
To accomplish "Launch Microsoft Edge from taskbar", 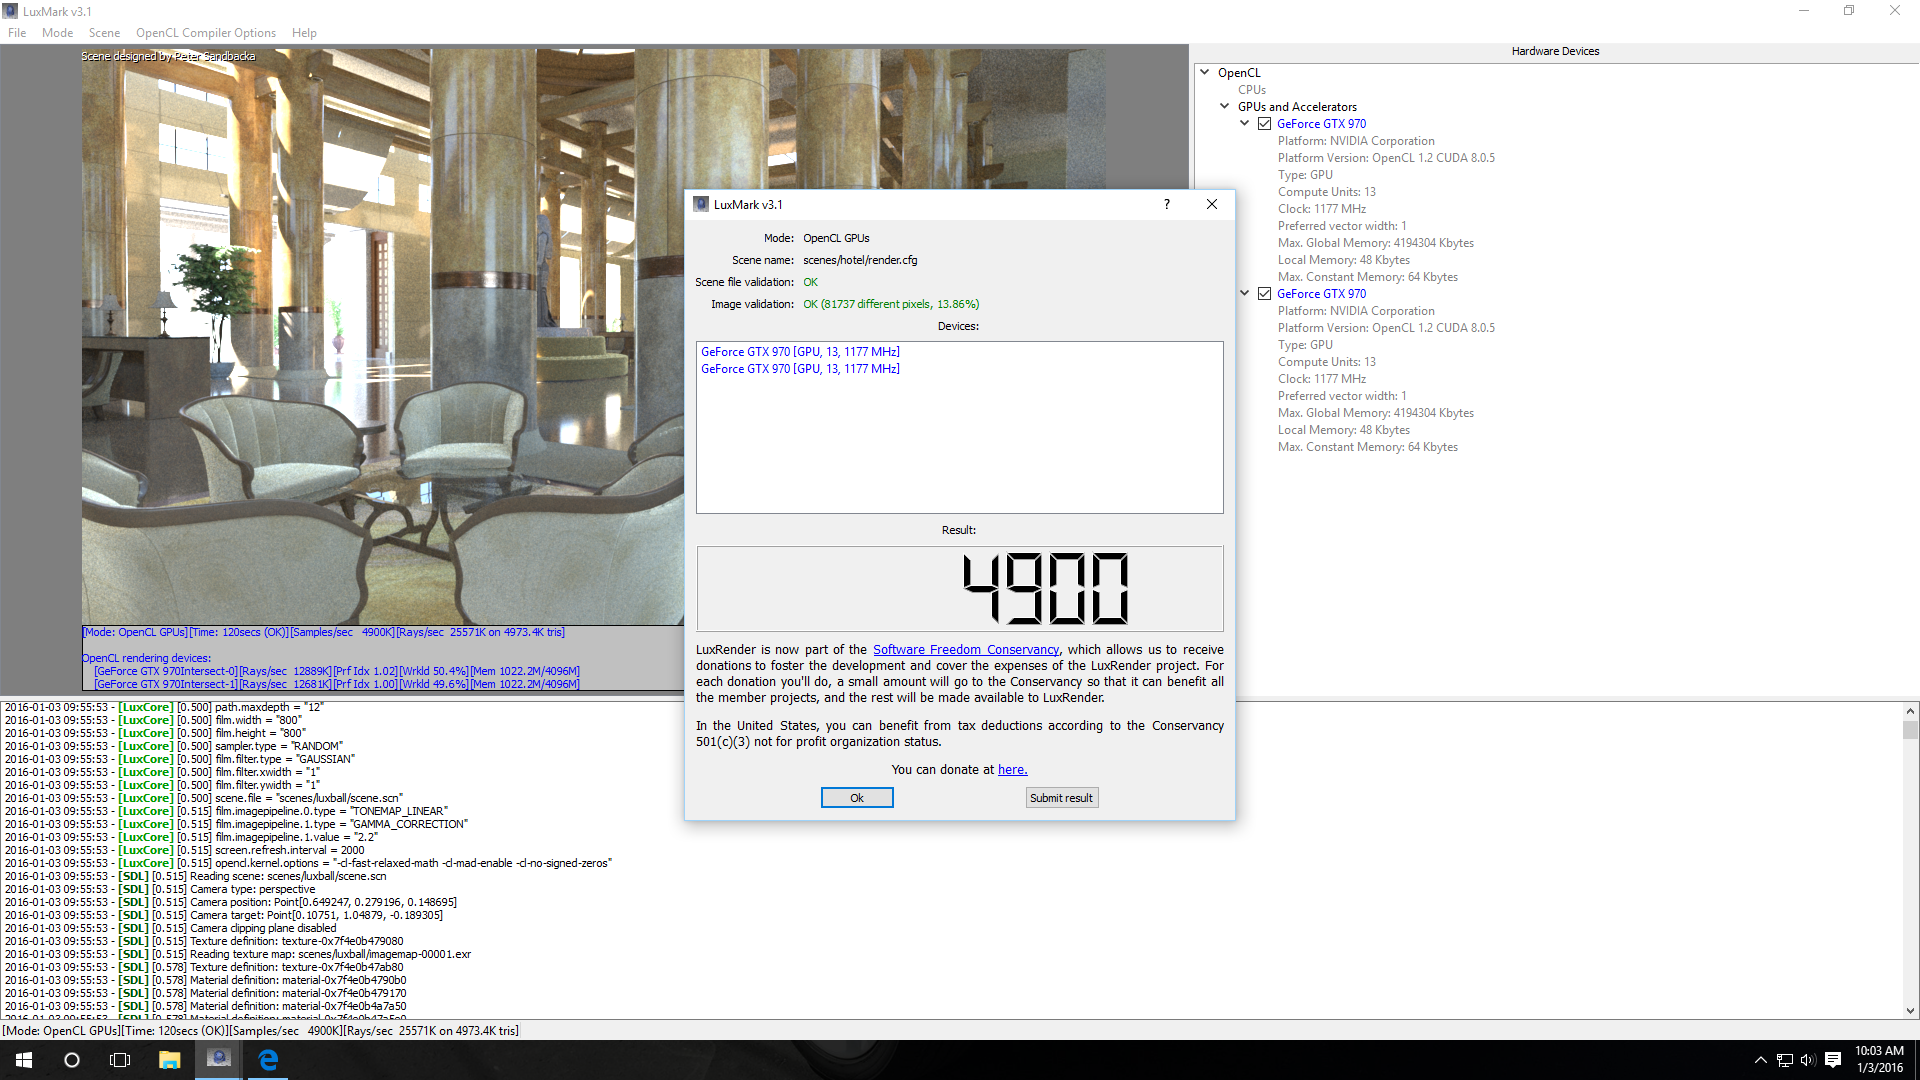I will tap(268, 1060).
